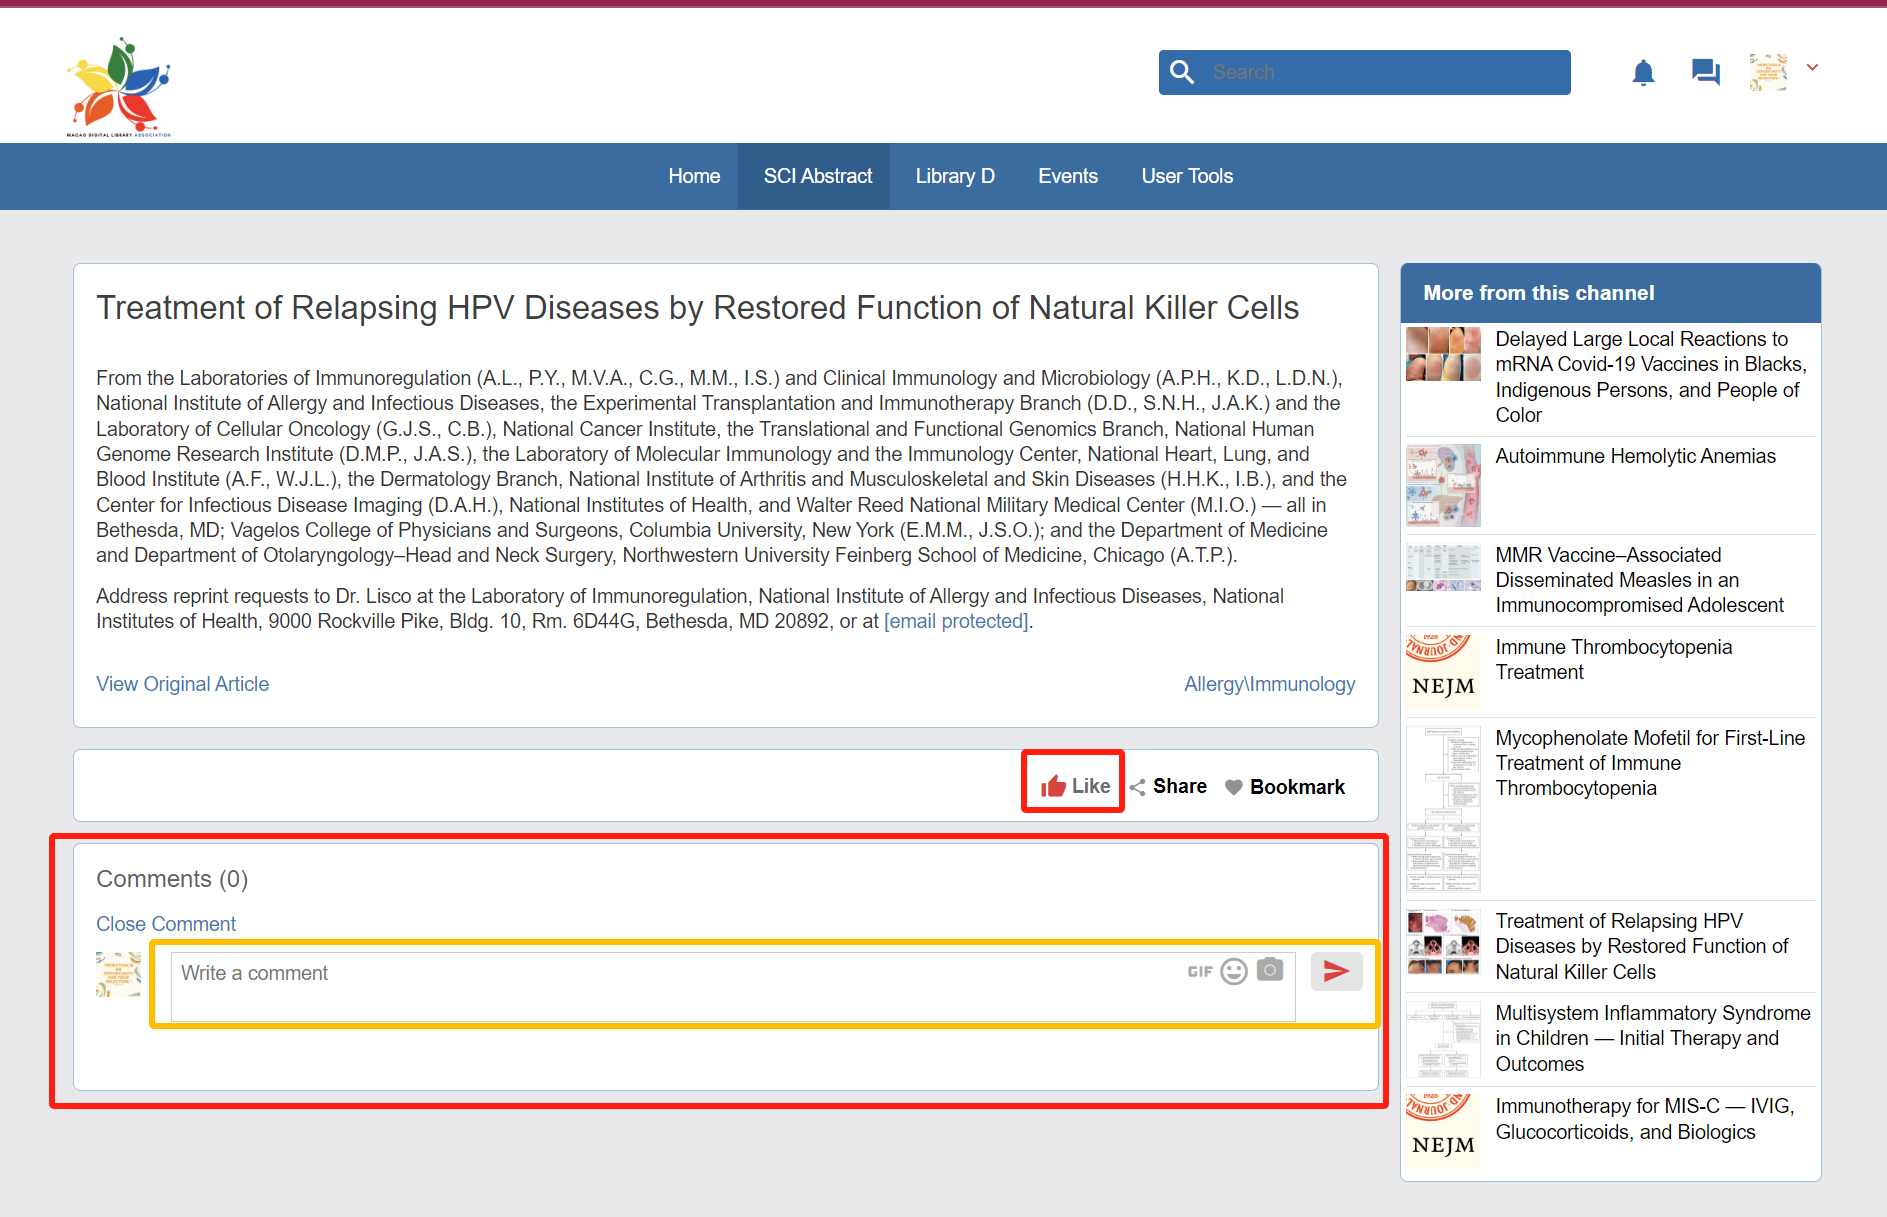Open the emoji picker in comment box
The width and height of the screenshot is (1887, 1217).
point(1234,972)
